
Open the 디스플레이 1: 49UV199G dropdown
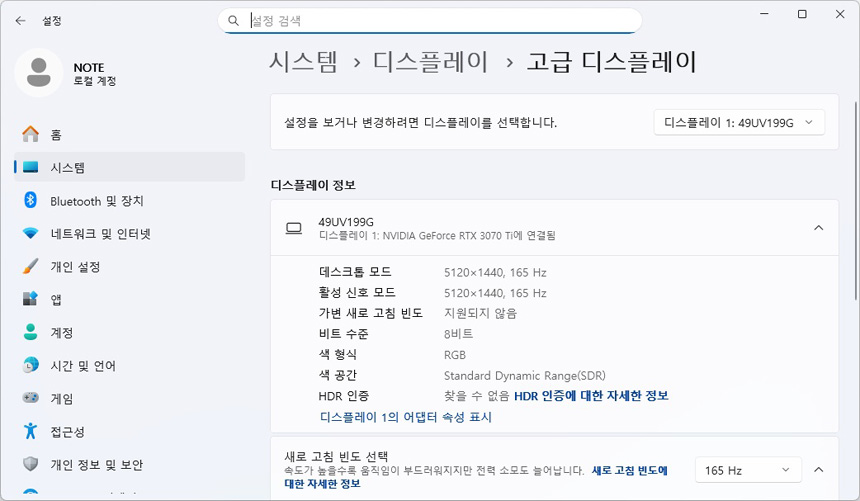(x=739, y=122)
